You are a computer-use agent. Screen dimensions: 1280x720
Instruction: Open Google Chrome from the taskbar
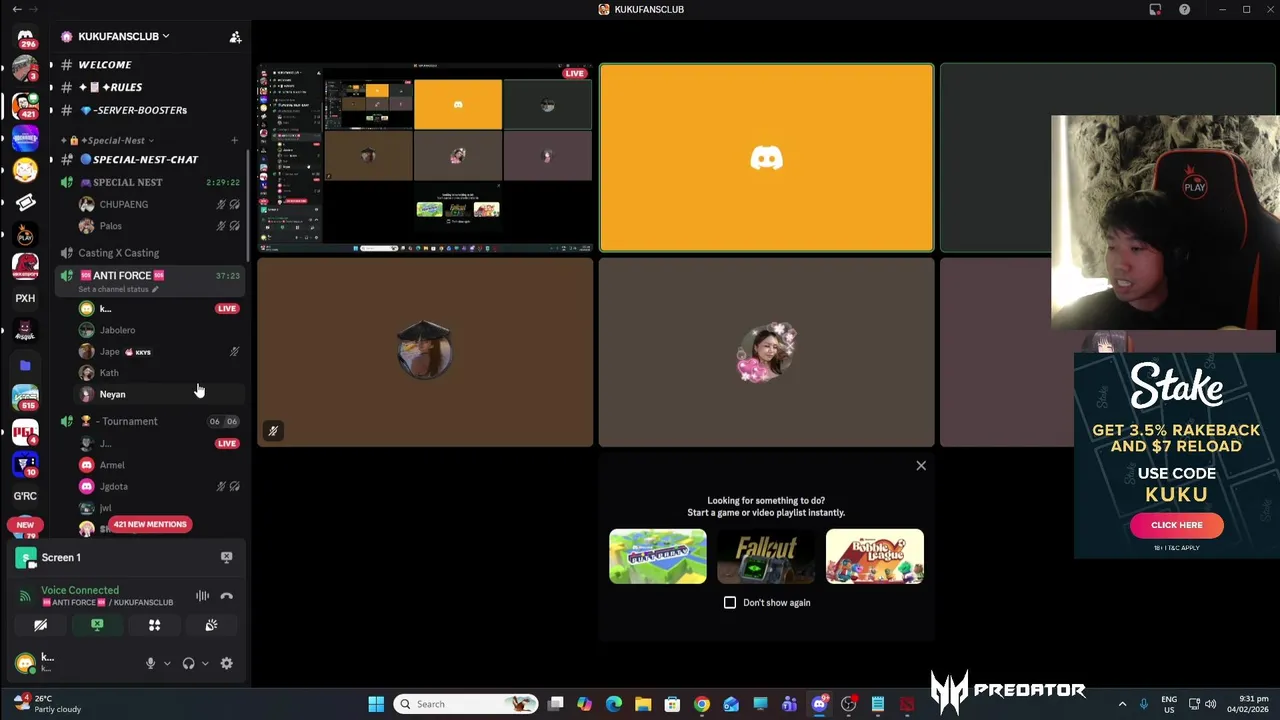(x=702, y=704)
